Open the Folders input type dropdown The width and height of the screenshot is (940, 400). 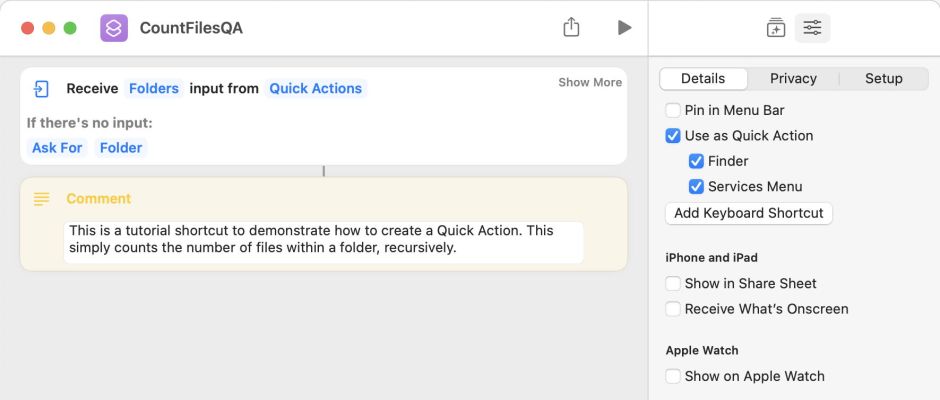153,89
